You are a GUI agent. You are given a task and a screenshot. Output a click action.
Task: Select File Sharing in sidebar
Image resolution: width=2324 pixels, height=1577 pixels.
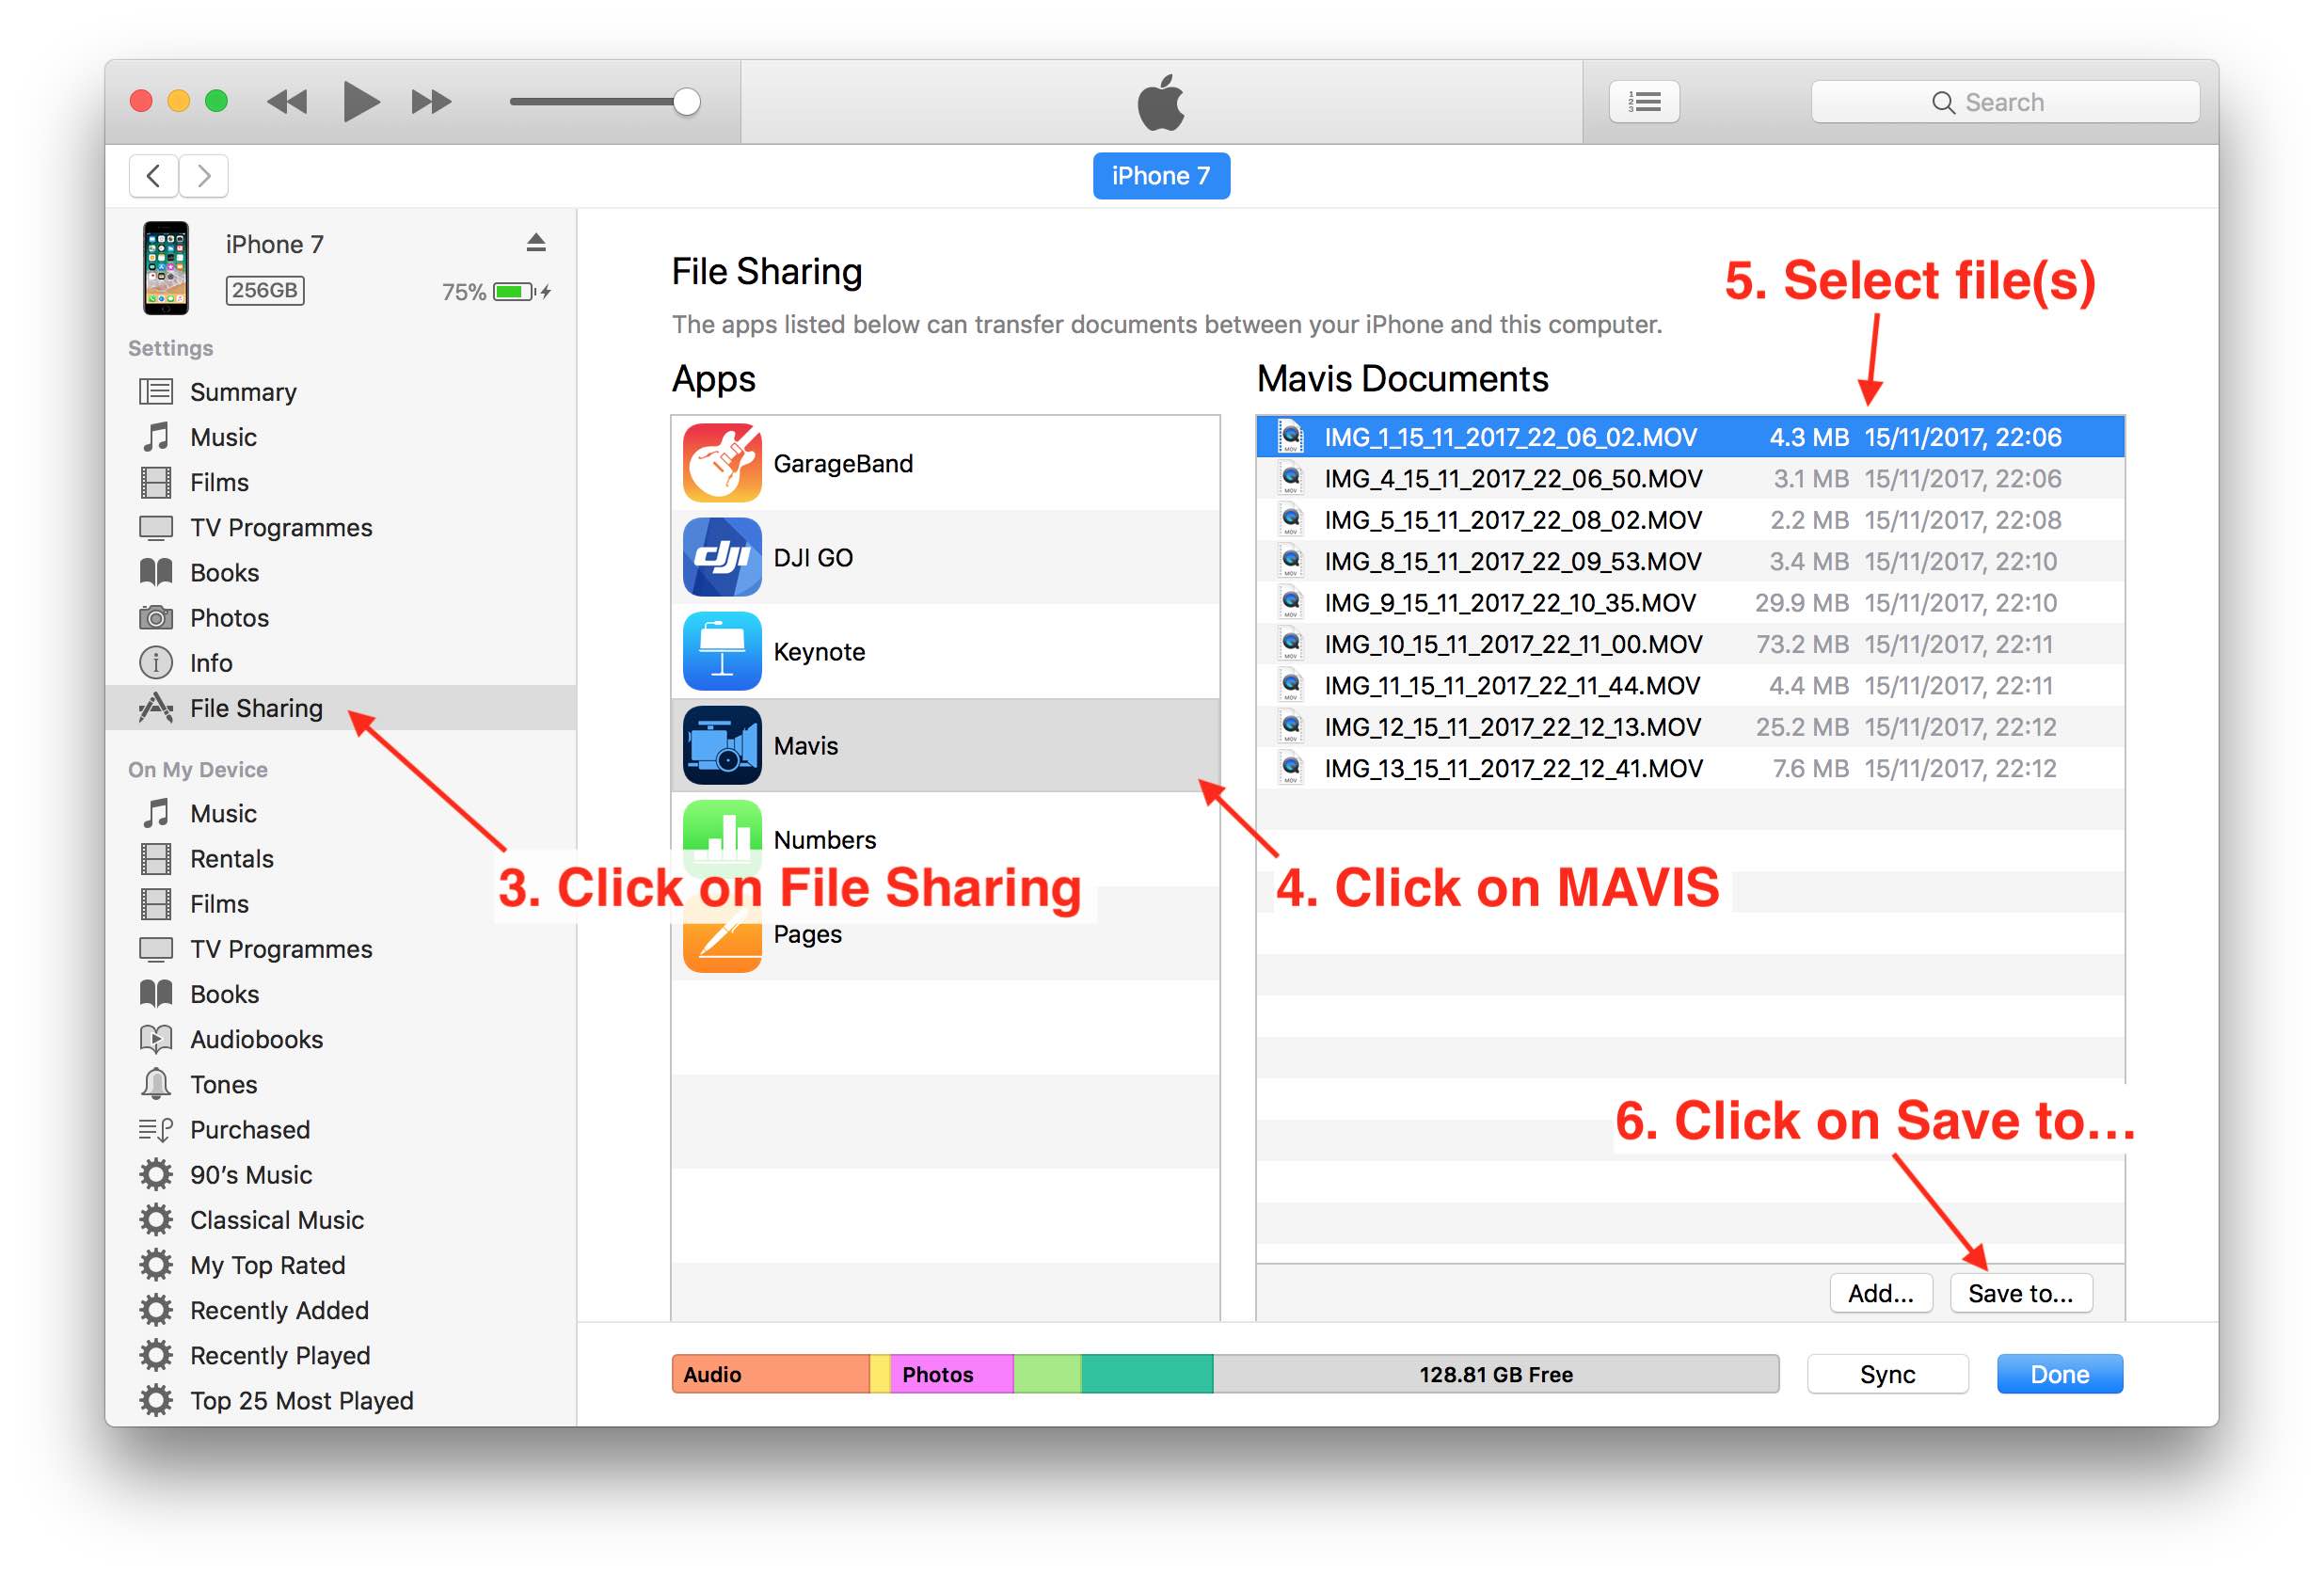click(x=340, y=708)
